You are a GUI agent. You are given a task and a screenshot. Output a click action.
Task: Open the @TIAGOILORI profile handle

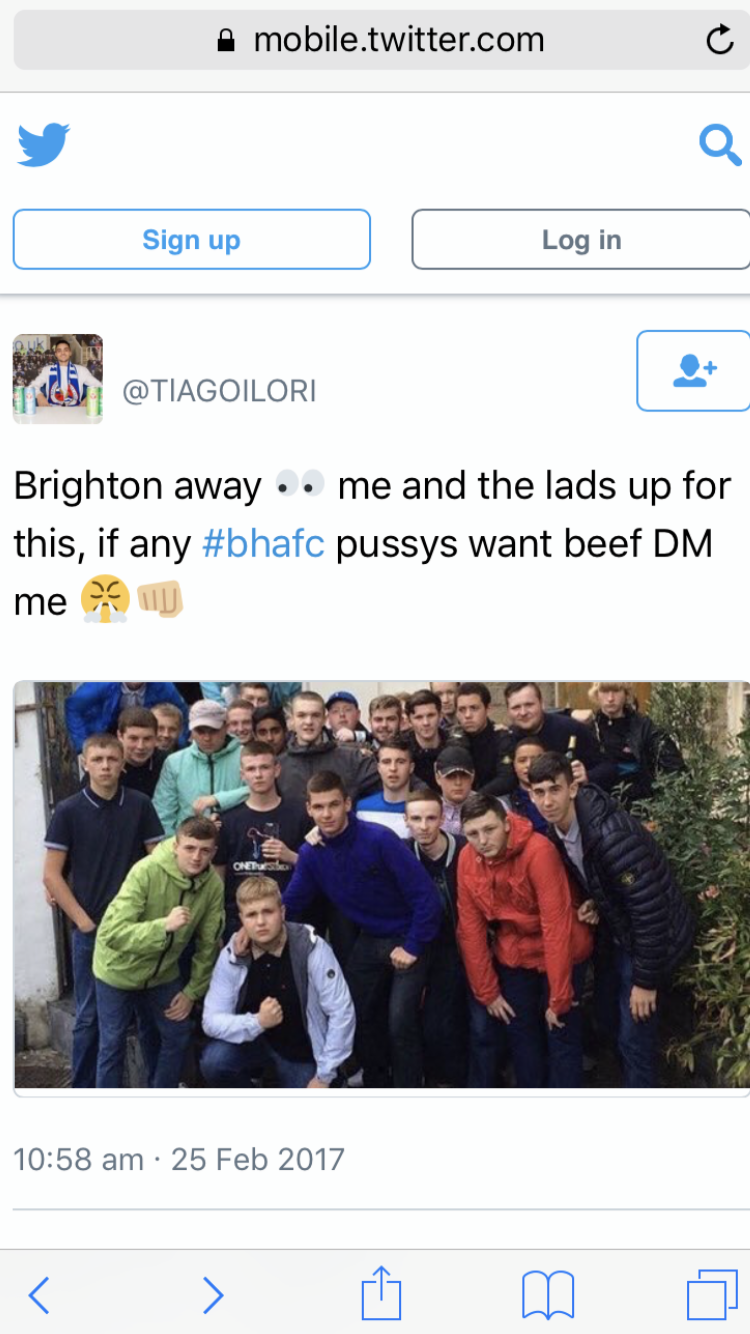(219, 391)
